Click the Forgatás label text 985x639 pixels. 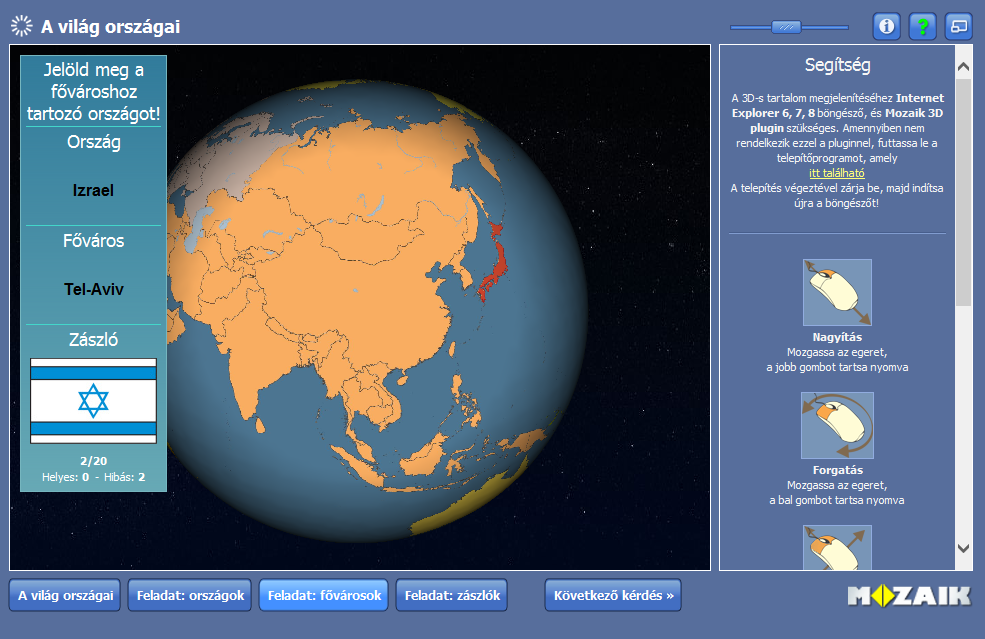click(x=837, y=470)
